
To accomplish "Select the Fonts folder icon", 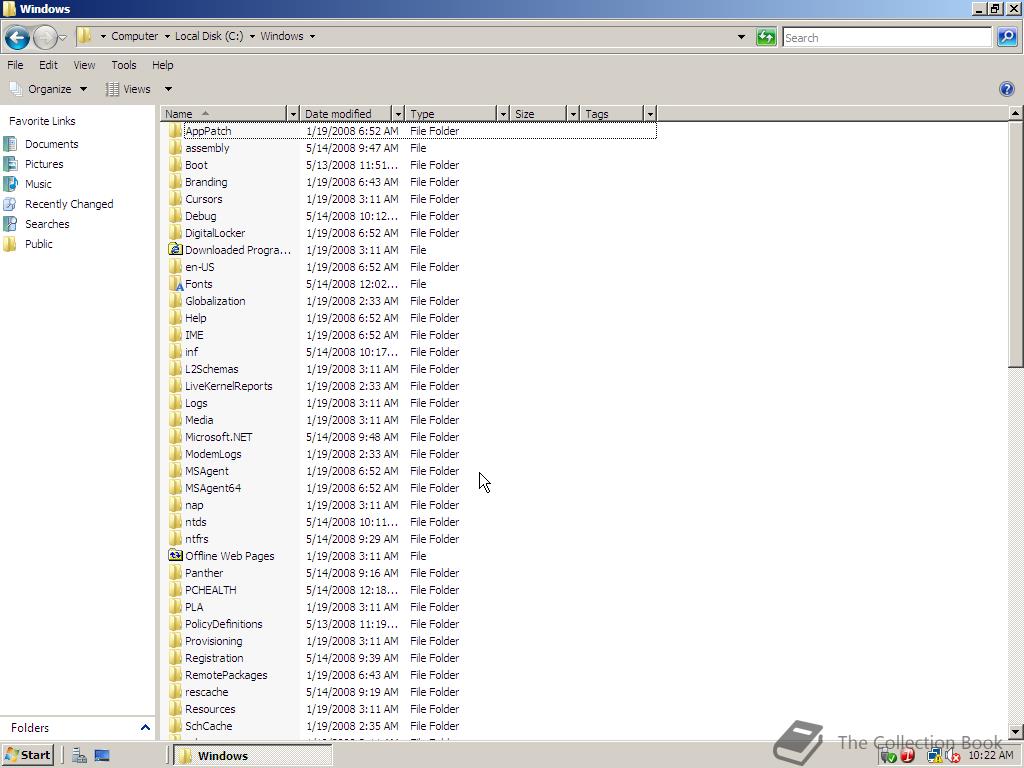I will pyautogui.click(x=175, y=283).
